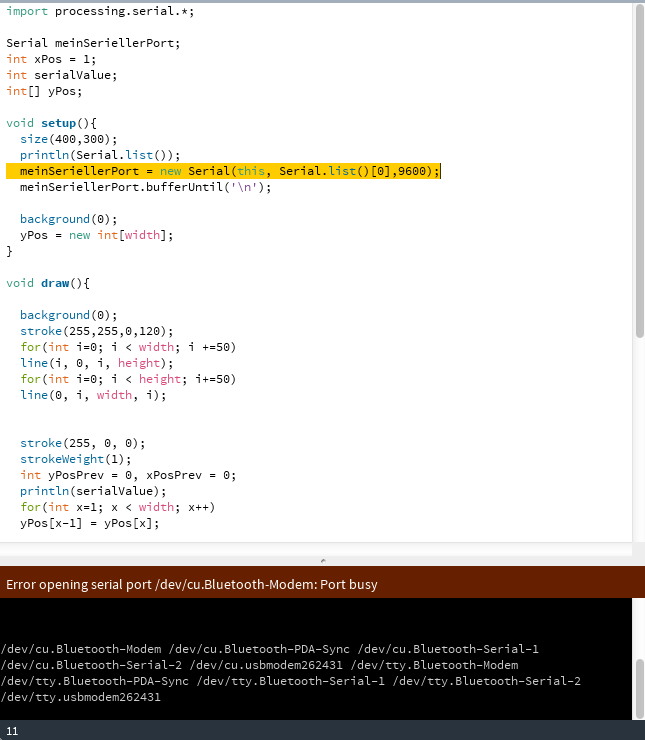Click the 'for(int i=0; i < width; i +=50)' line

[x=128, y=347]
